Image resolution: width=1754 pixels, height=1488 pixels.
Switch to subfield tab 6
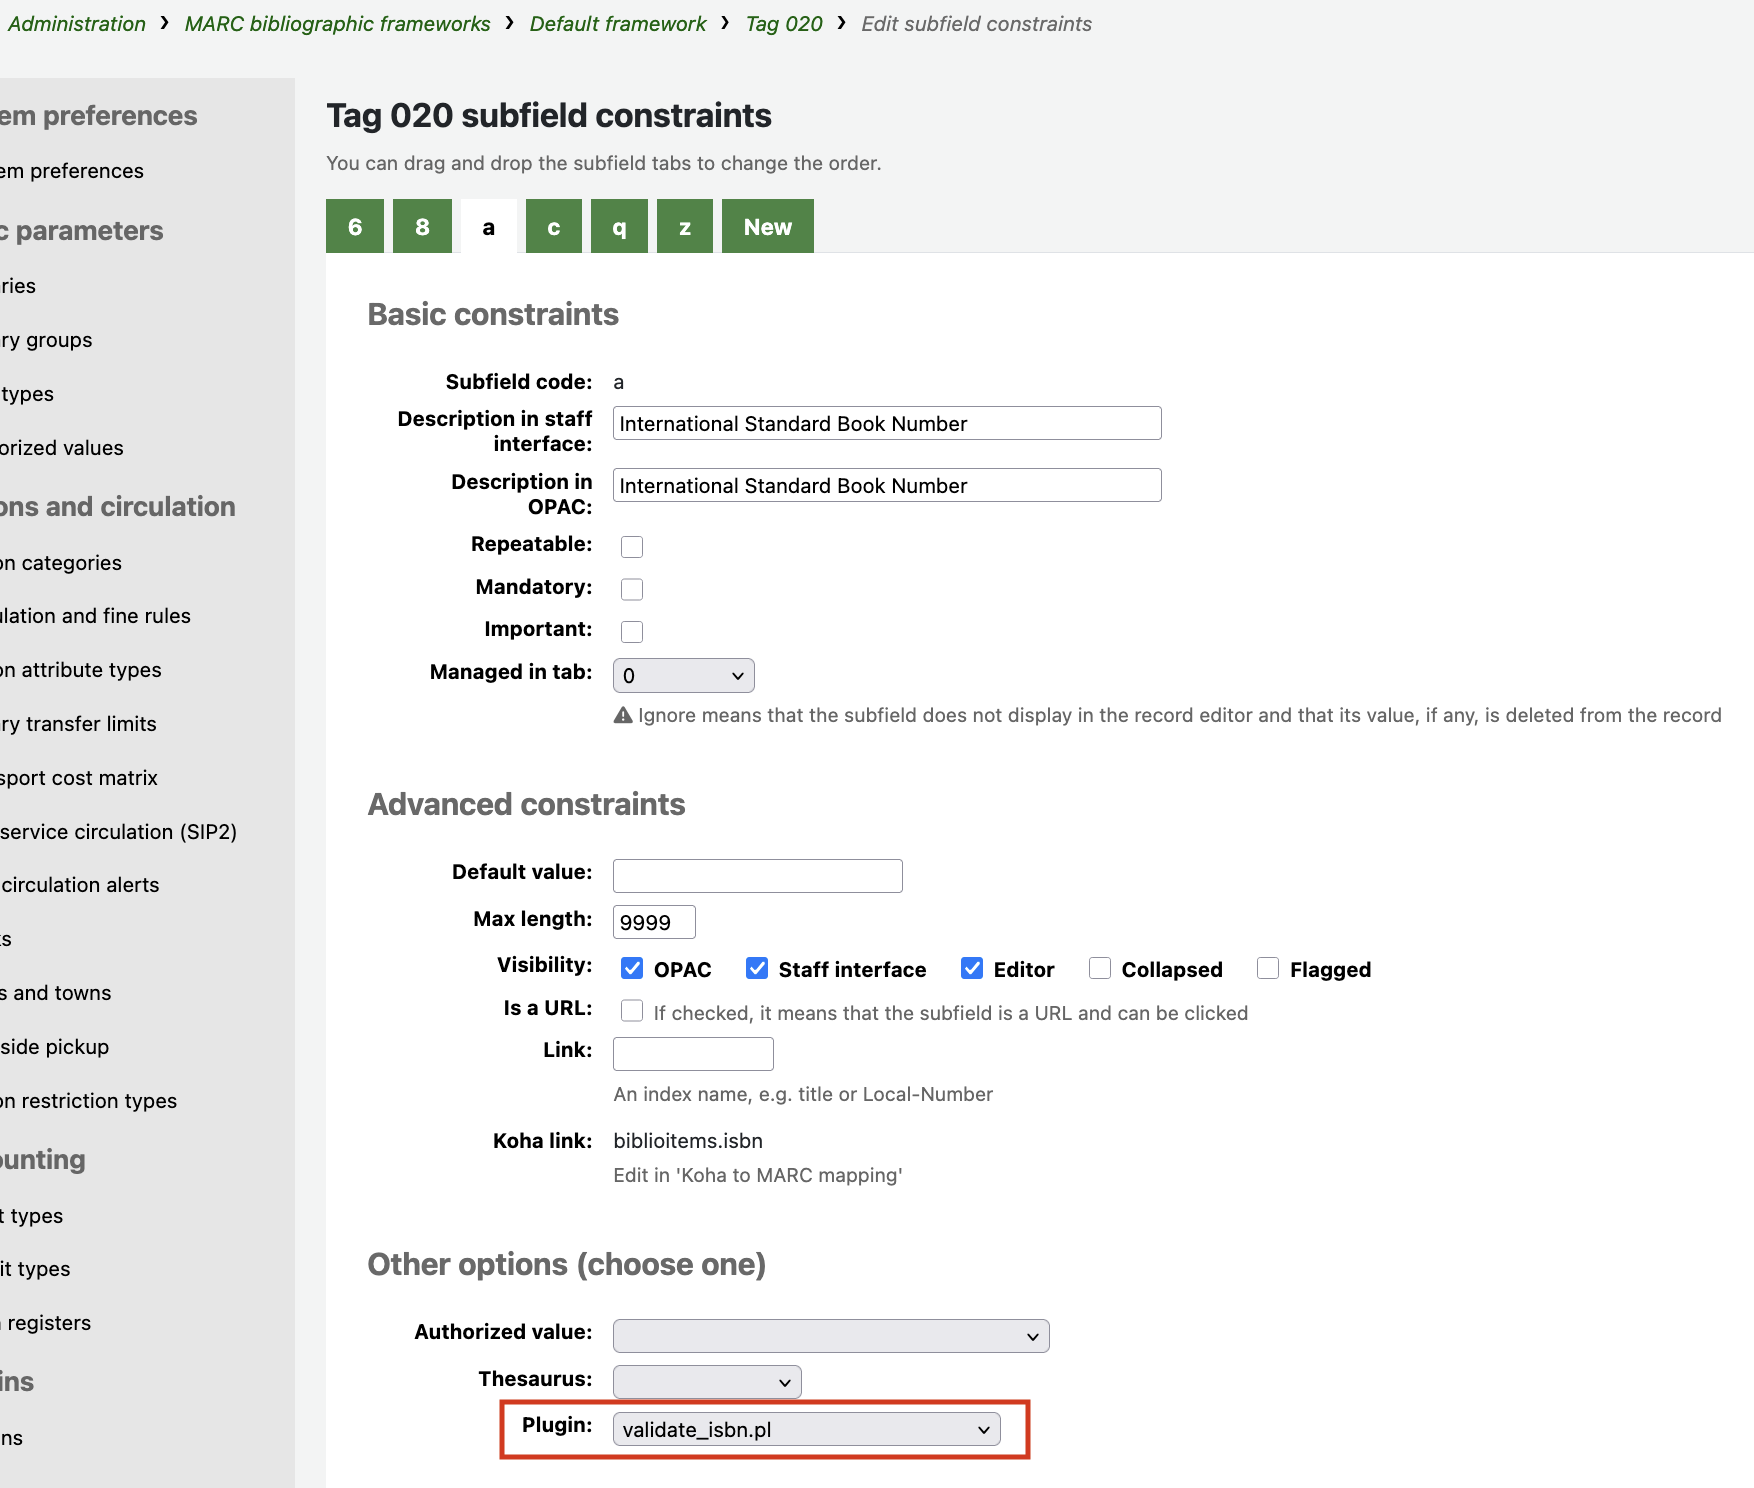coord(355,227)
